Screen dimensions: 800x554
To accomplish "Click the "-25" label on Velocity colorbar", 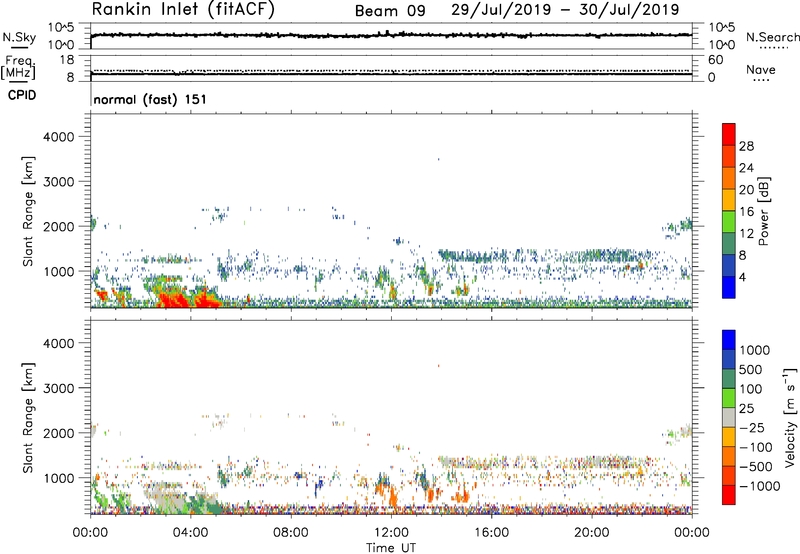I will [x=753, y=428].
